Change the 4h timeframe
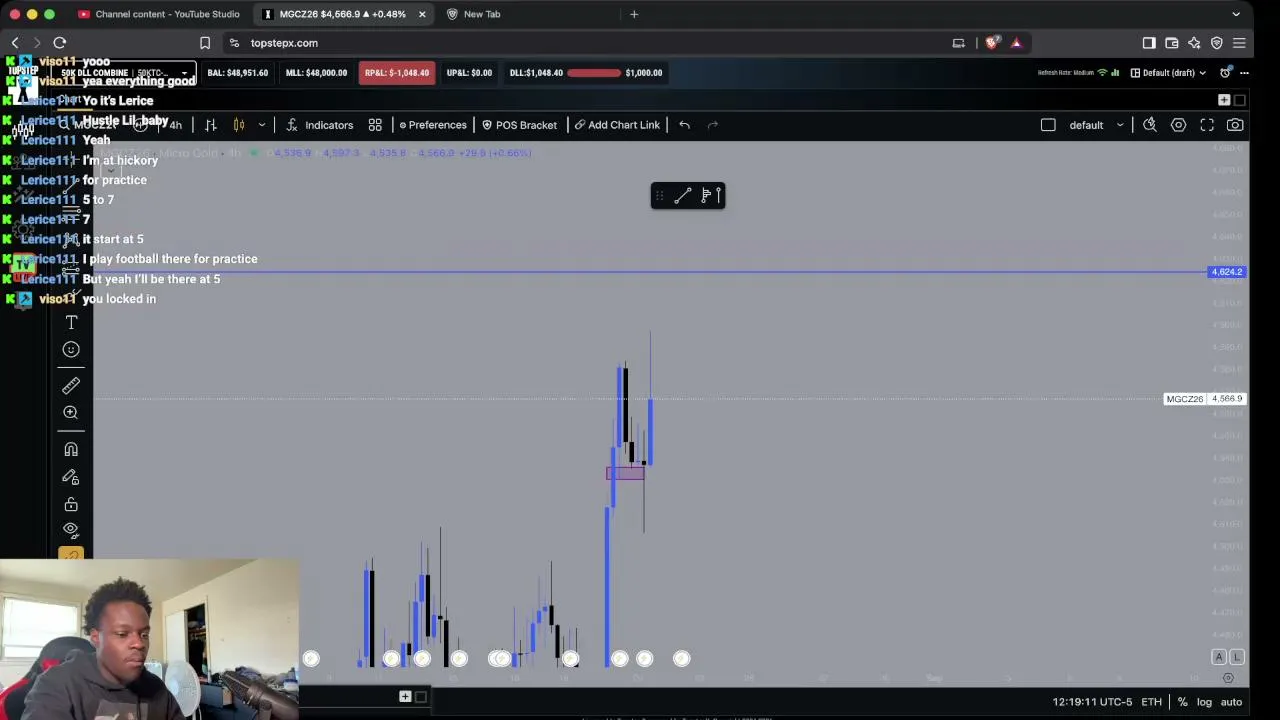Viewport: 1280px width, 720px height. pos(176,125)
